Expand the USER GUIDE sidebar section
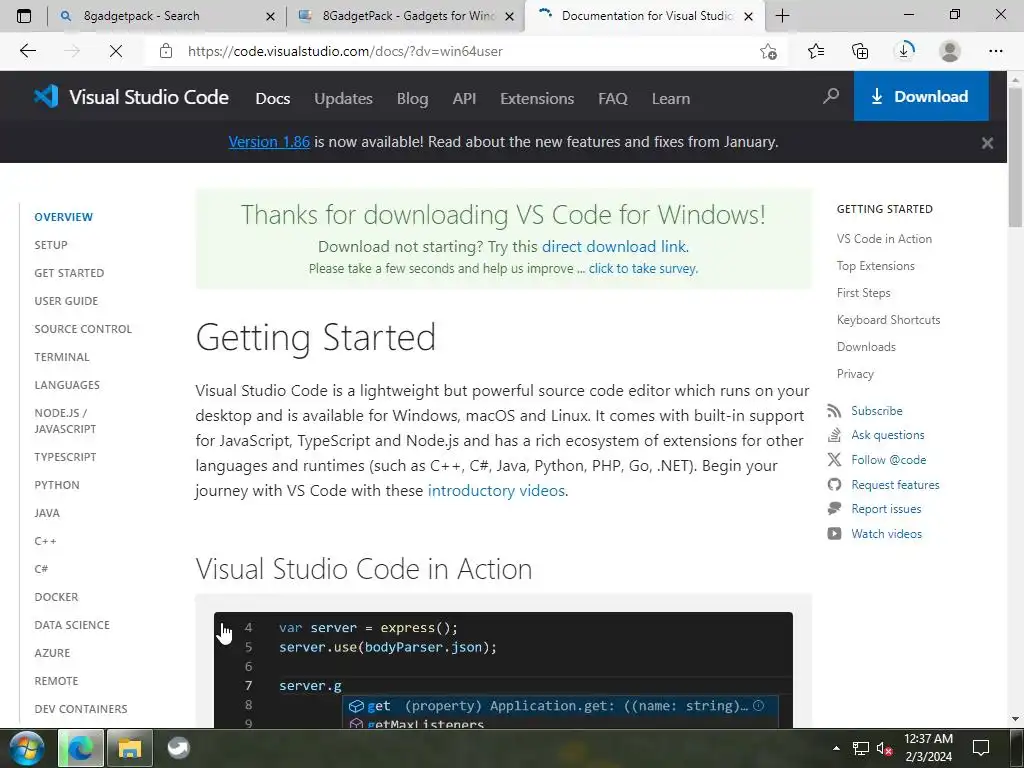The image size is (1024, 768). pos(66,301)
